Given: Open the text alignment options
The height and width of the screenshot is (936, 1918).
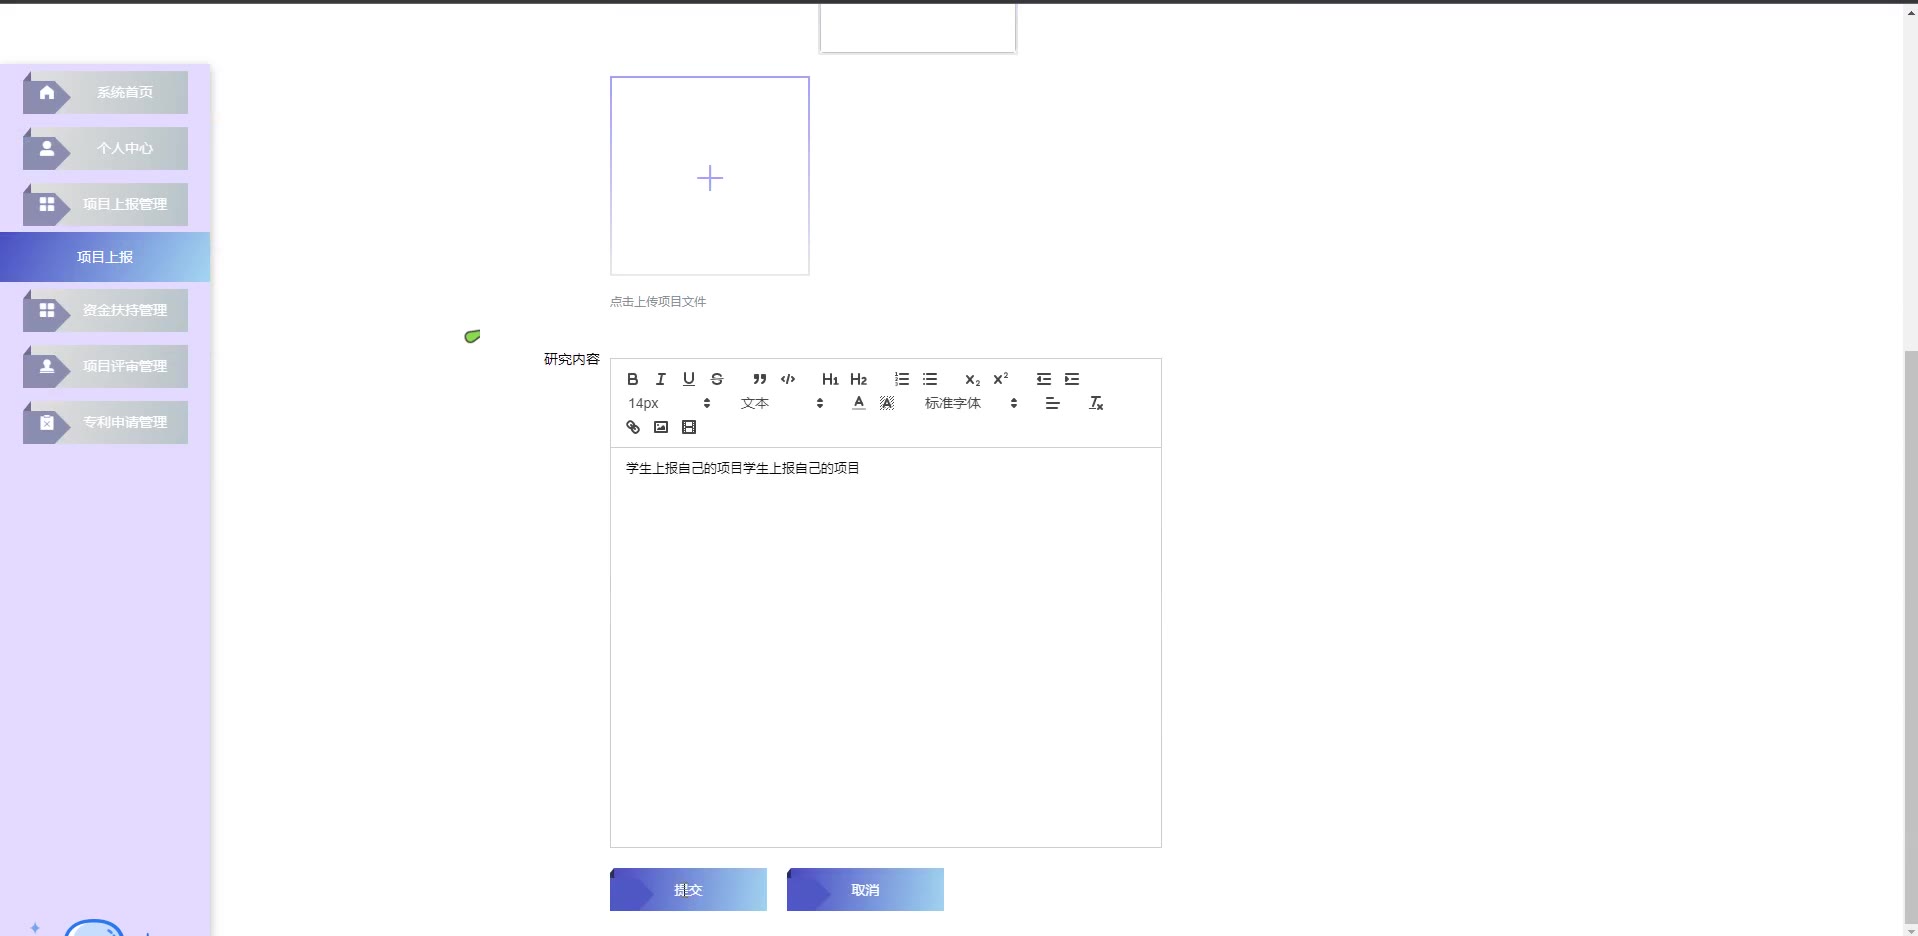Looking at the screenshot, I should pyautogui.click(x=1052, y=403).
